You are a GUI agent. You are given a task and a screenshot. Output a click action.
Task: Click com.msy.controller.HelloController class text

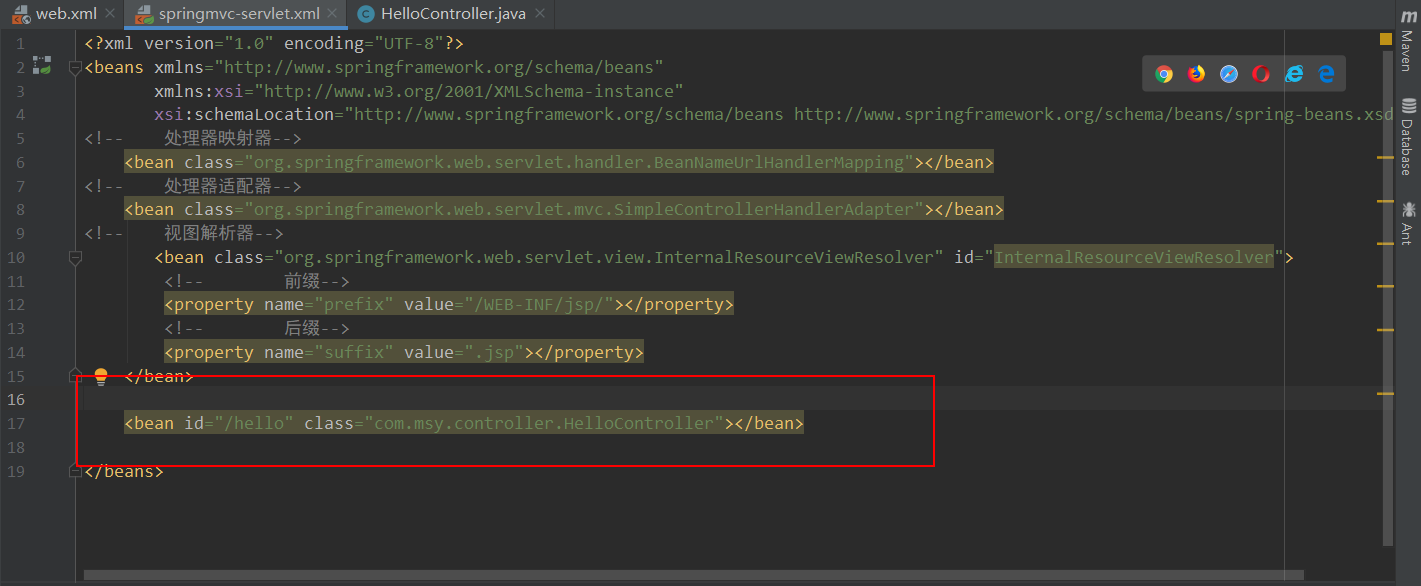coord(544,423)
